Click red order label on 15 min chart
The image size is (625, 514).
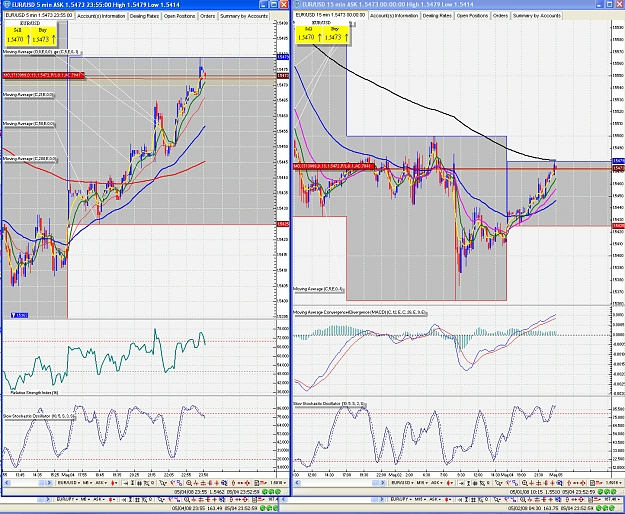click(x=334, y=166)
